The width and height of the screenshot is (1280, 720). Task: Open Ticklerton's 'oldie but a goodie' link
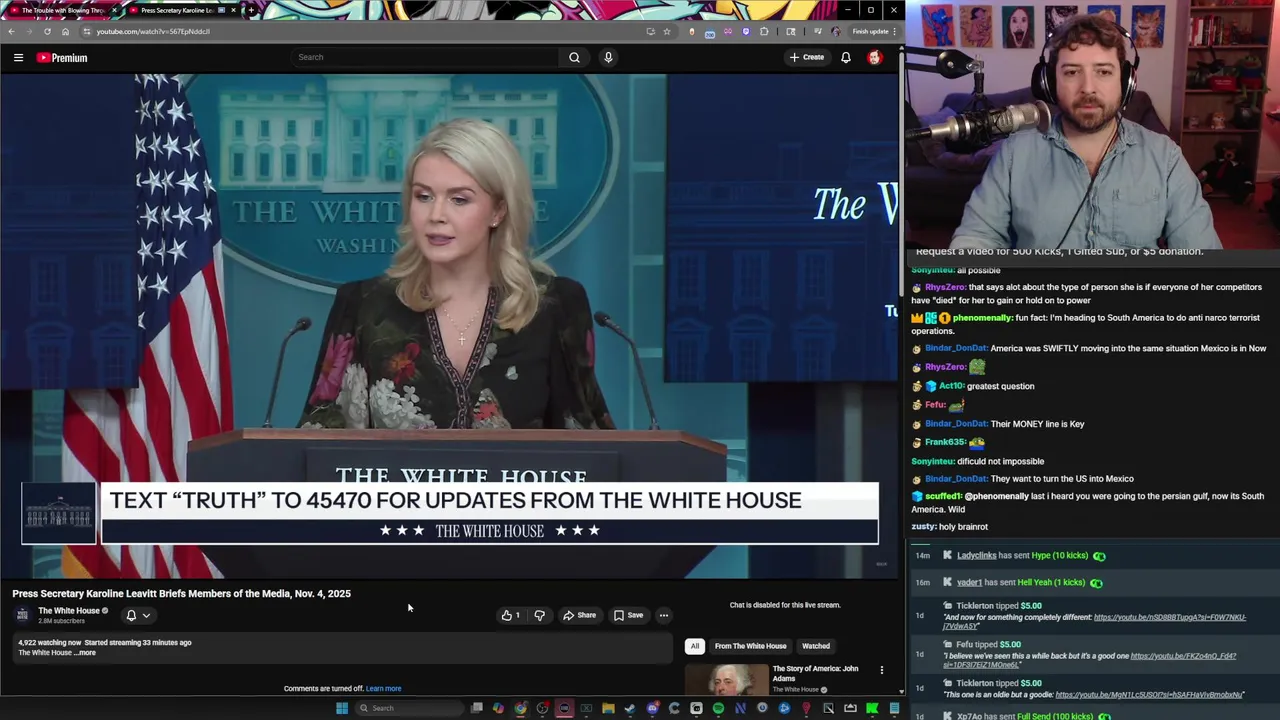[1150, 694]
